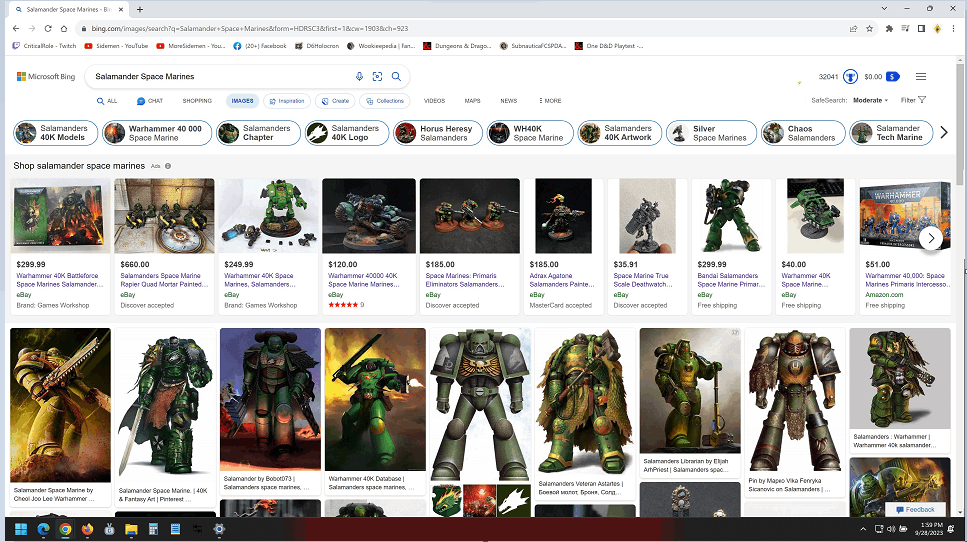The height and width of the screenshot is (542, 967).
Task: Open Salamanders Veteran Astartes image
Action: (585, 413)
